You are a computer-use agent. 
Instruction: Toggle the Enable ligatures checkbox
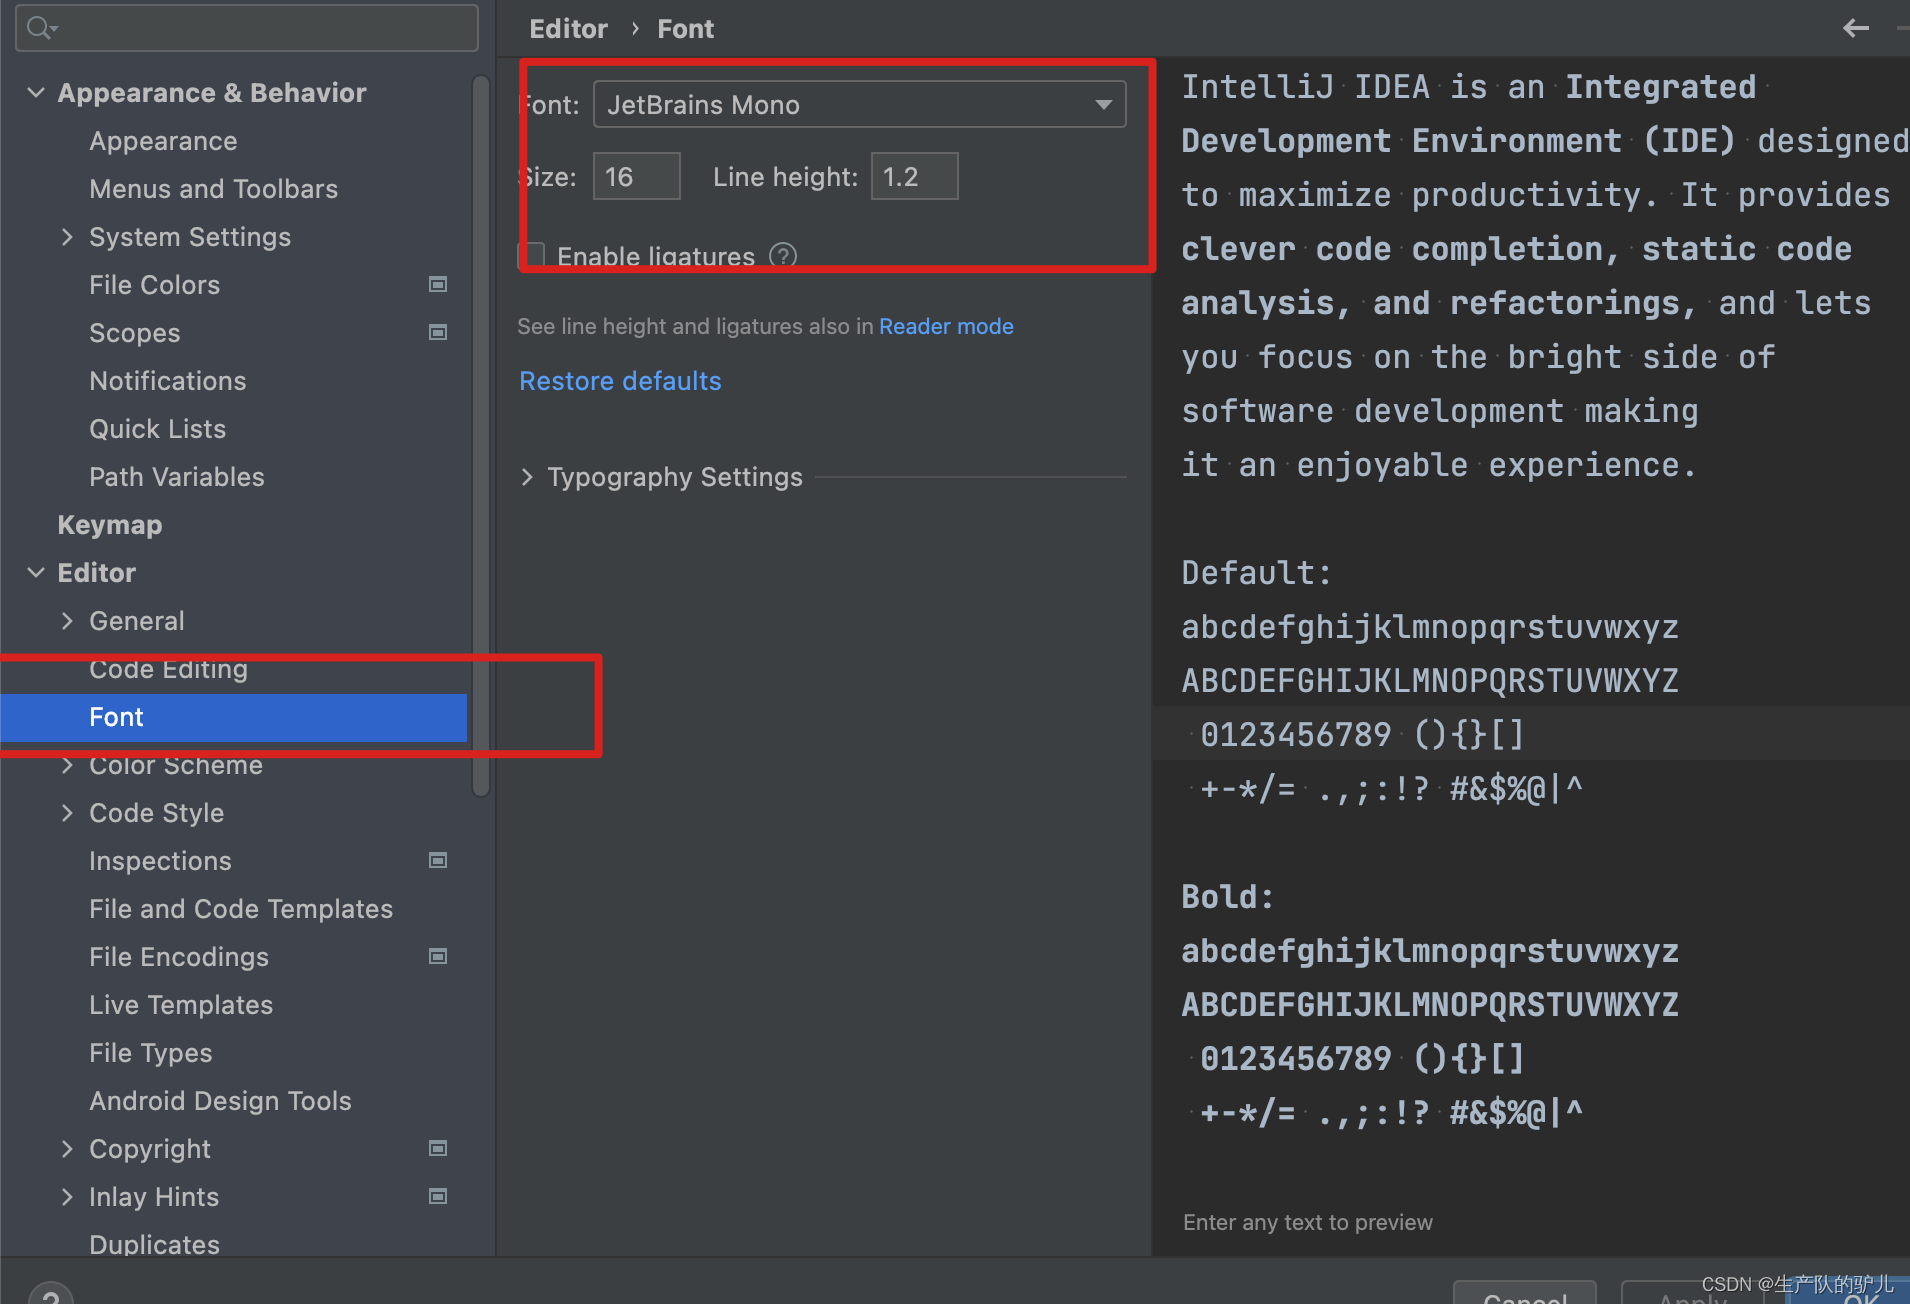[533, 256]
